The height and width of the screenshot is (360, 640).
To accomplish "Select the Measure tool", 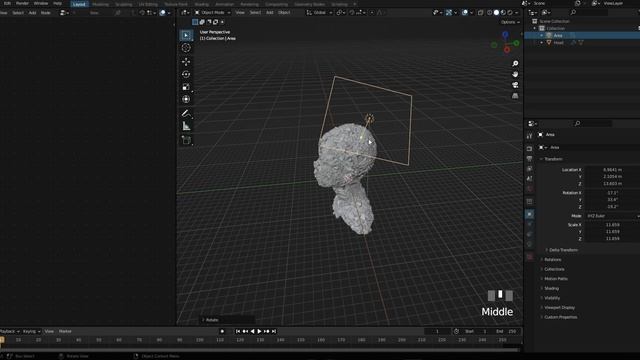I will click(x=186, y=126).
